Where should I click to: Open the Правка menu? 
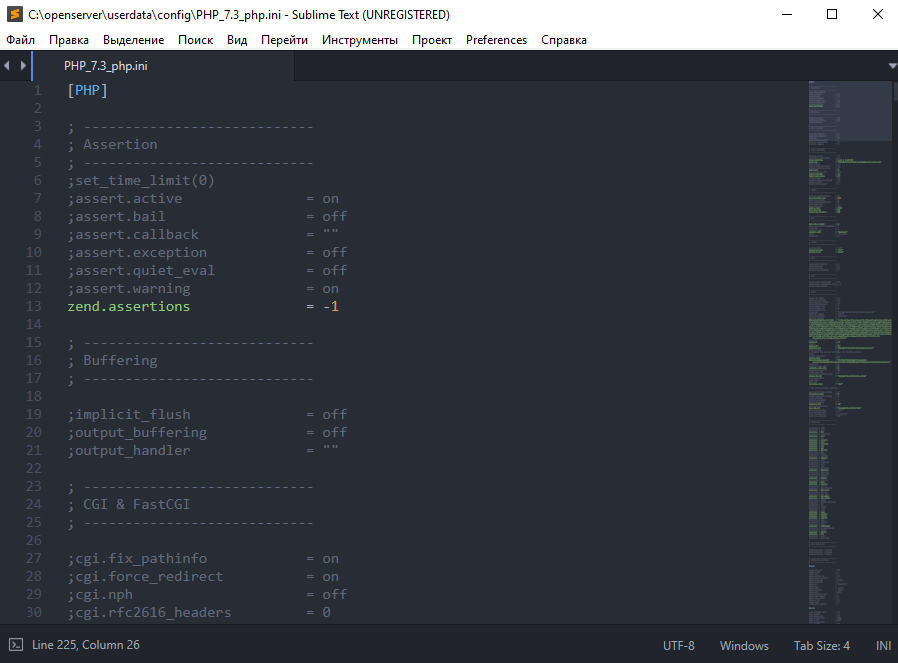point(69,40)
